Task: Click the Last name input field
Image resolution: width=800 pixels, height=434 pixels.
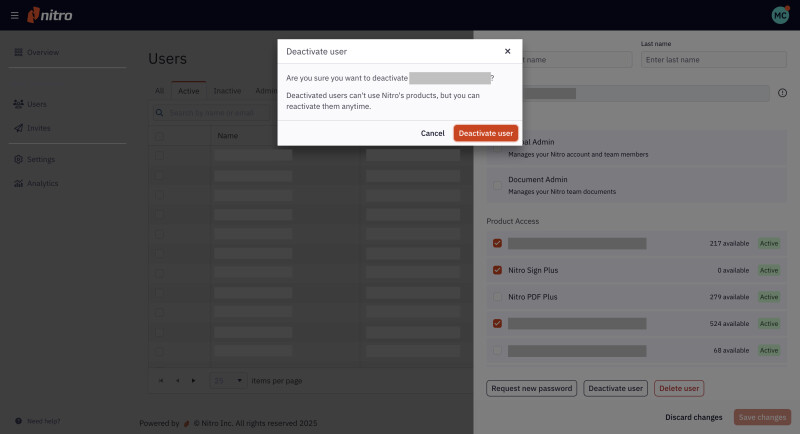Action: pyautogui.click(x=715, y=60)
